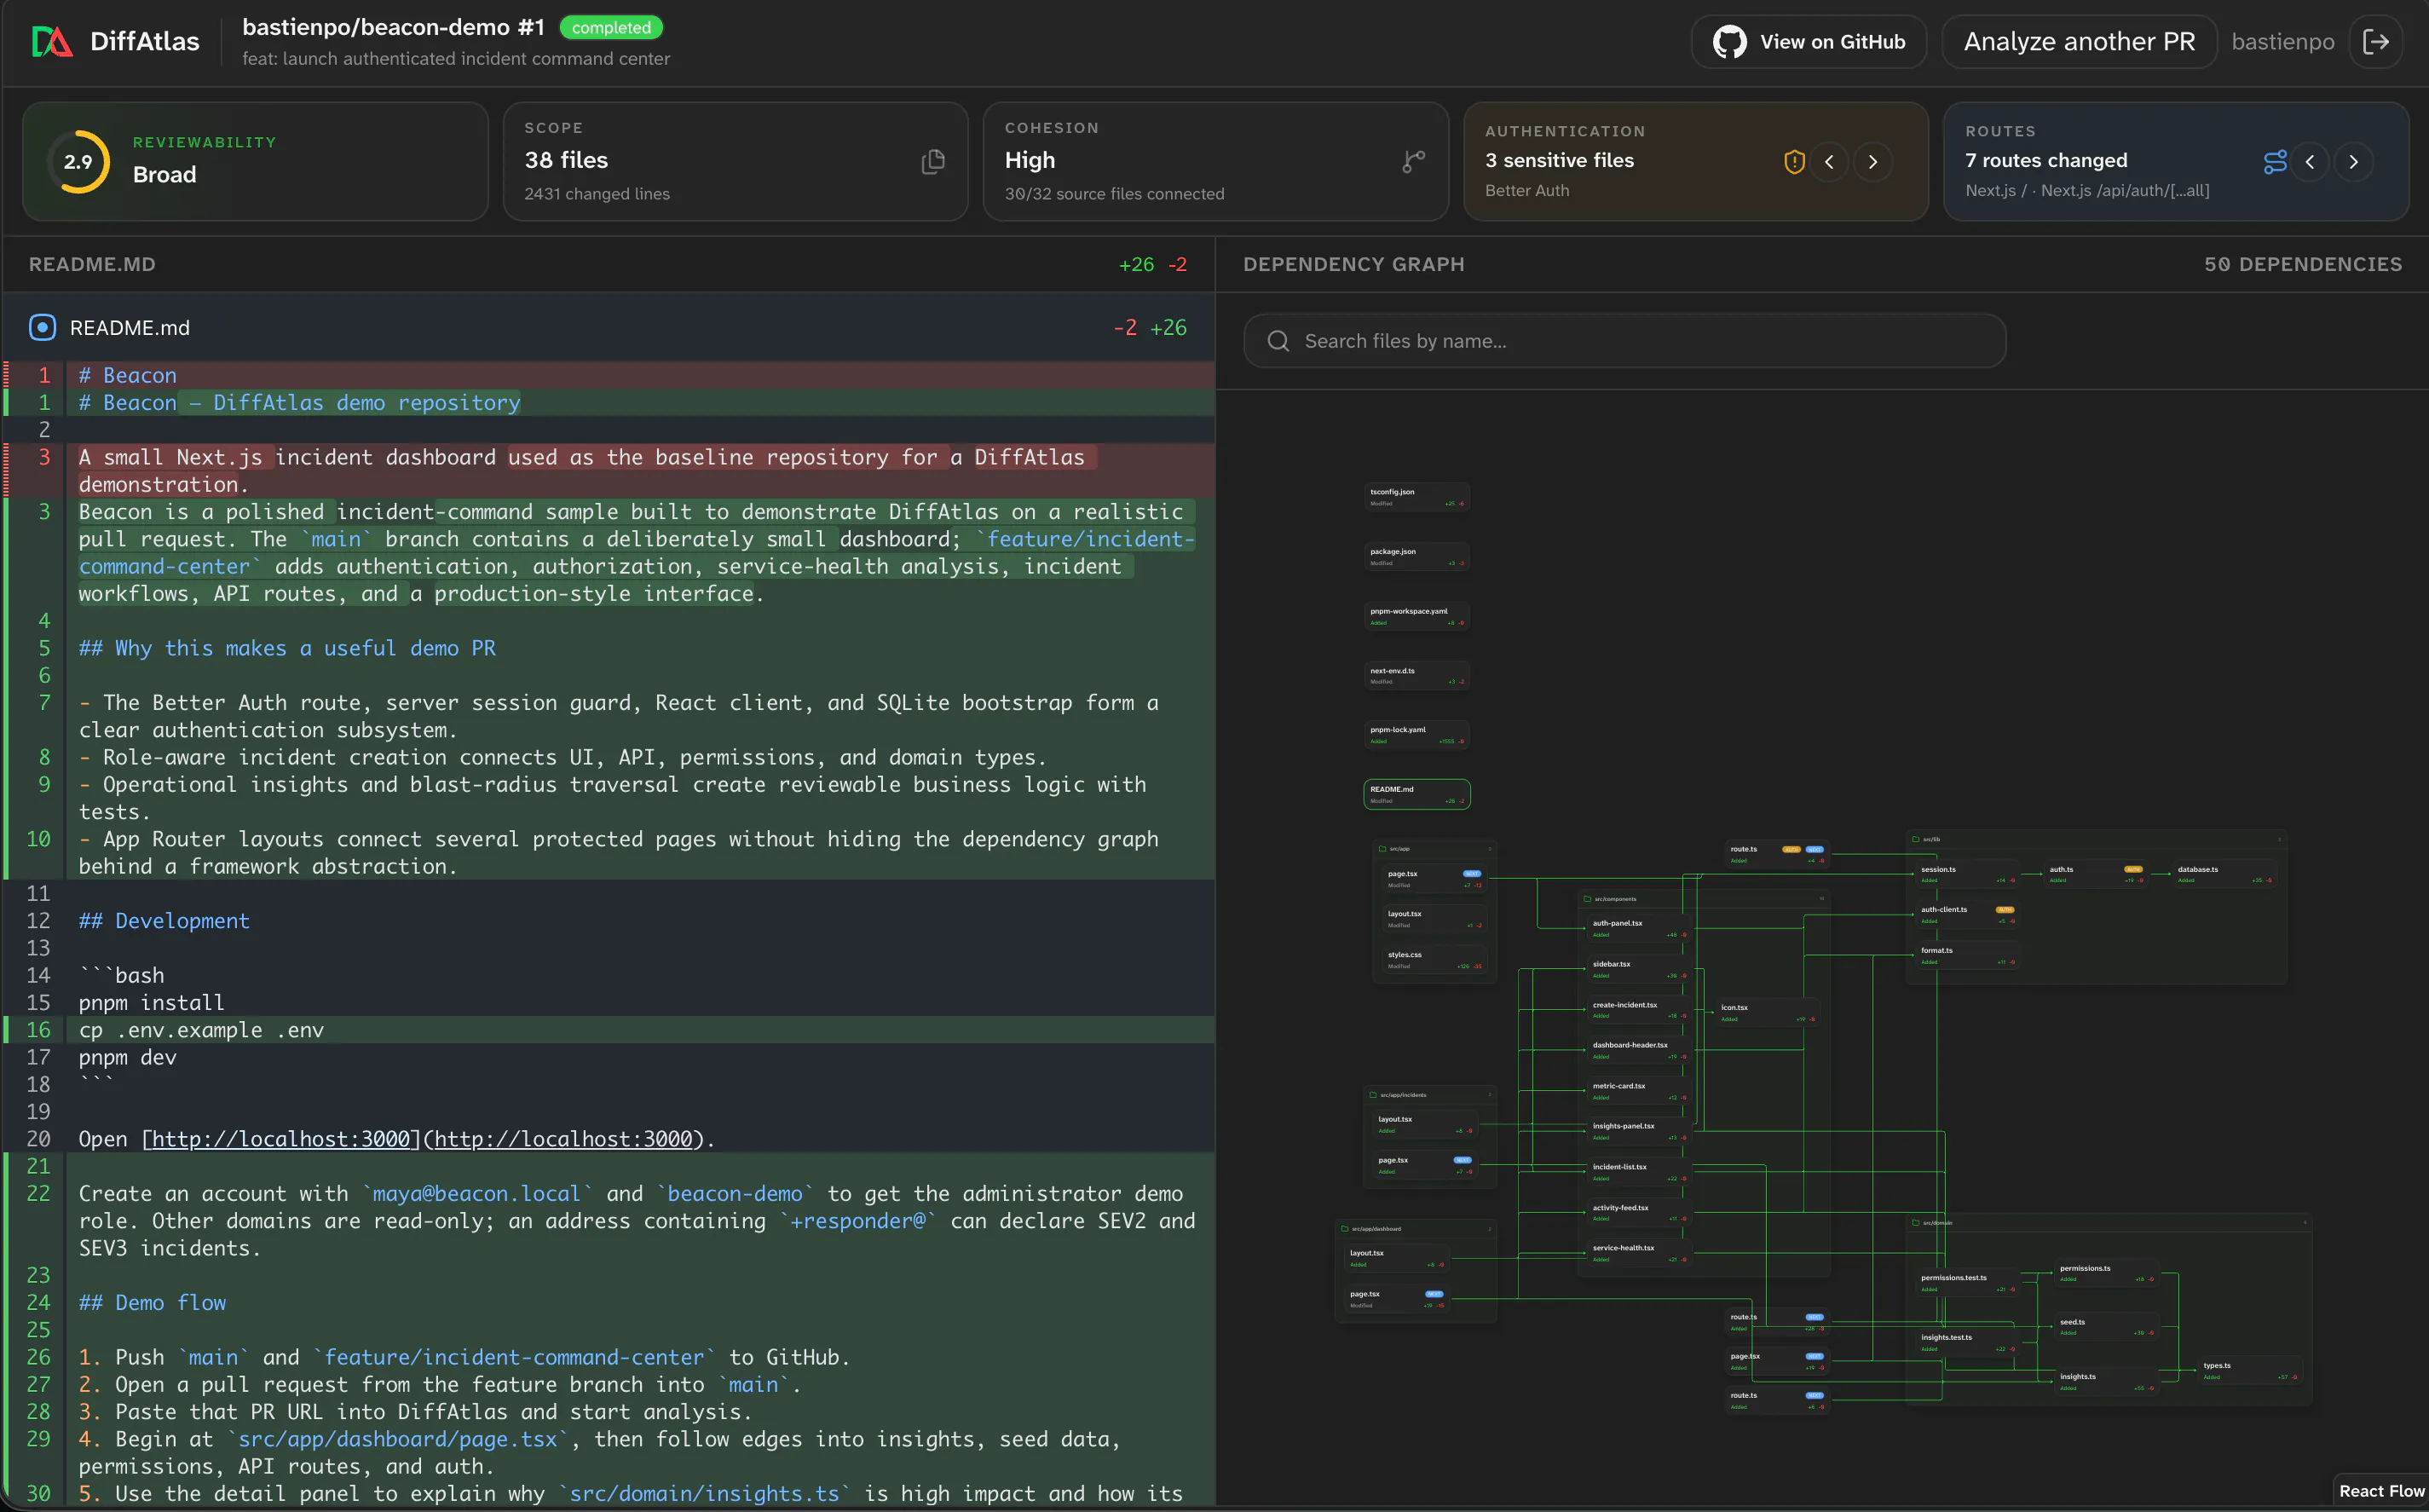Viewport: 2429px width, 1512px height.
Task: Click the copy icon in the Scope card
Action: (x=933, y=161)
